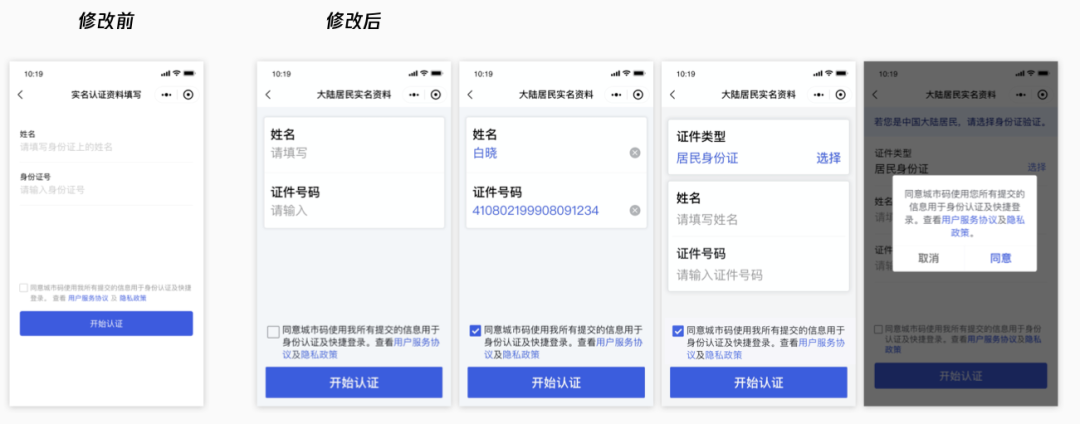Tap 取消 in the consent dialog
Viewport: 1080px width, 424px height.
[x=928, y=259]
